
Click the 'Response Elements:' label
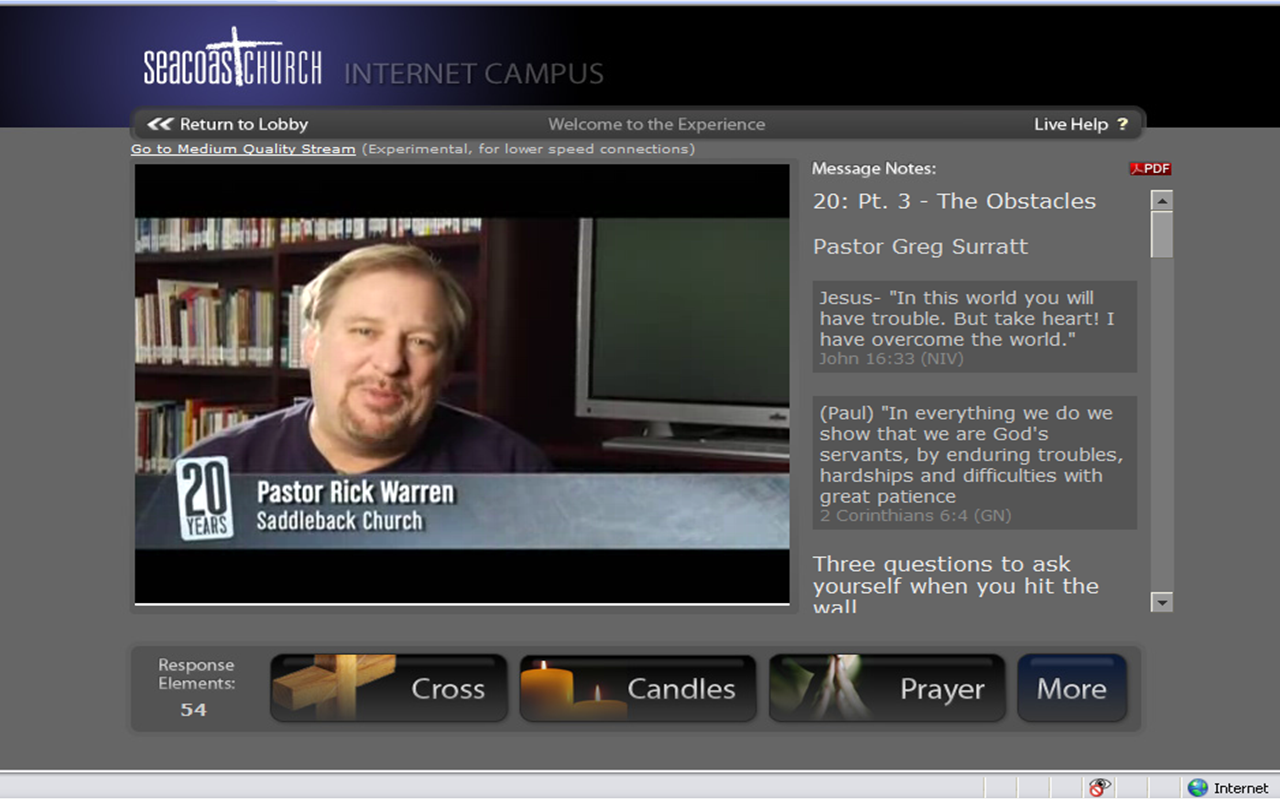(196, 674)
